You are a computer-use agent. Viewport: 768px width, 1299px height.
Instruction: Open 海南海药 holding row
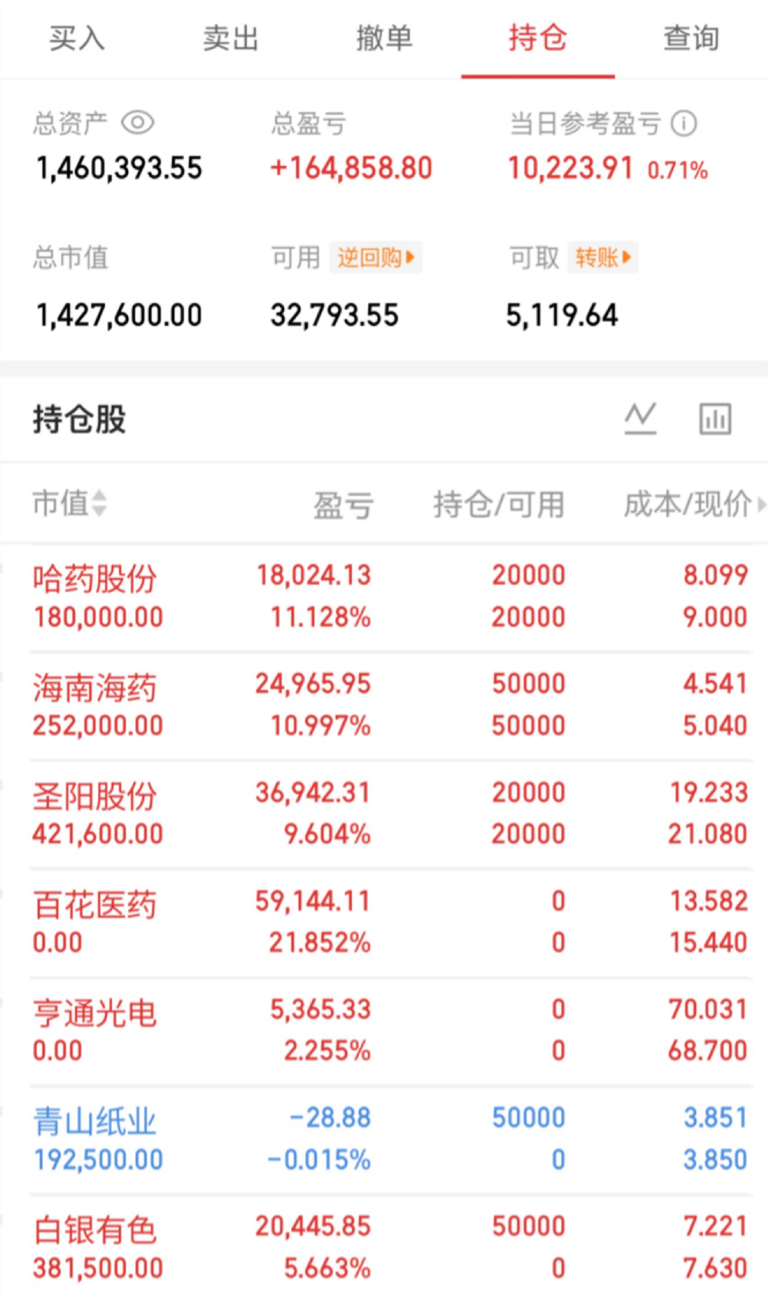click(384, 705)
